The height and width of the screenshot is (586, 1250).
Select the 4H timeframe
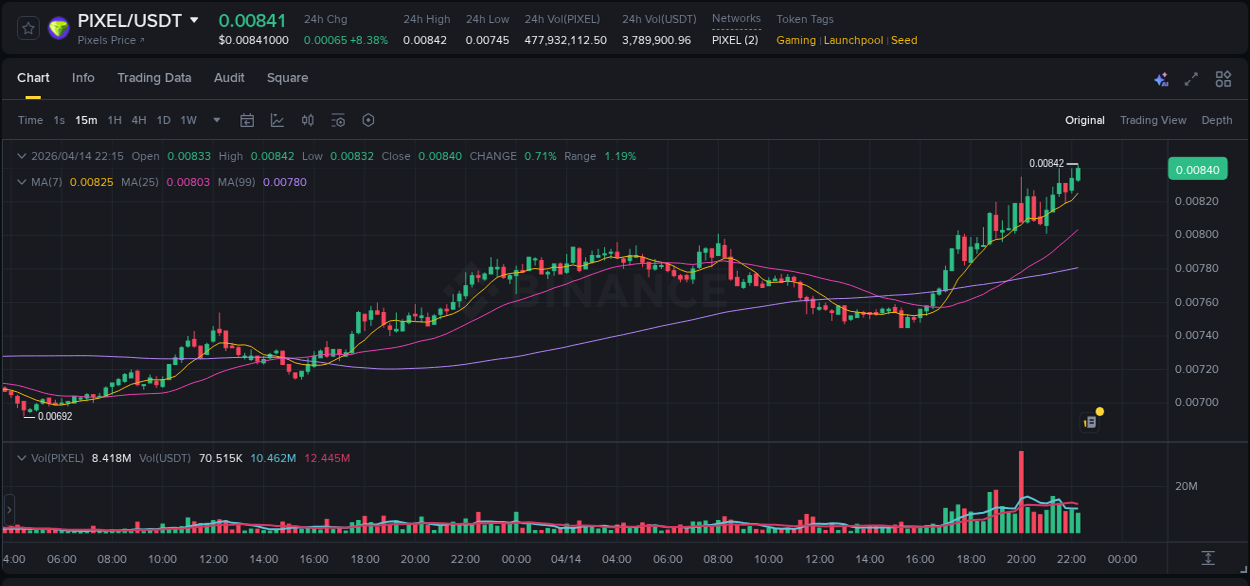pyautogui.click(x=139, y=120)
